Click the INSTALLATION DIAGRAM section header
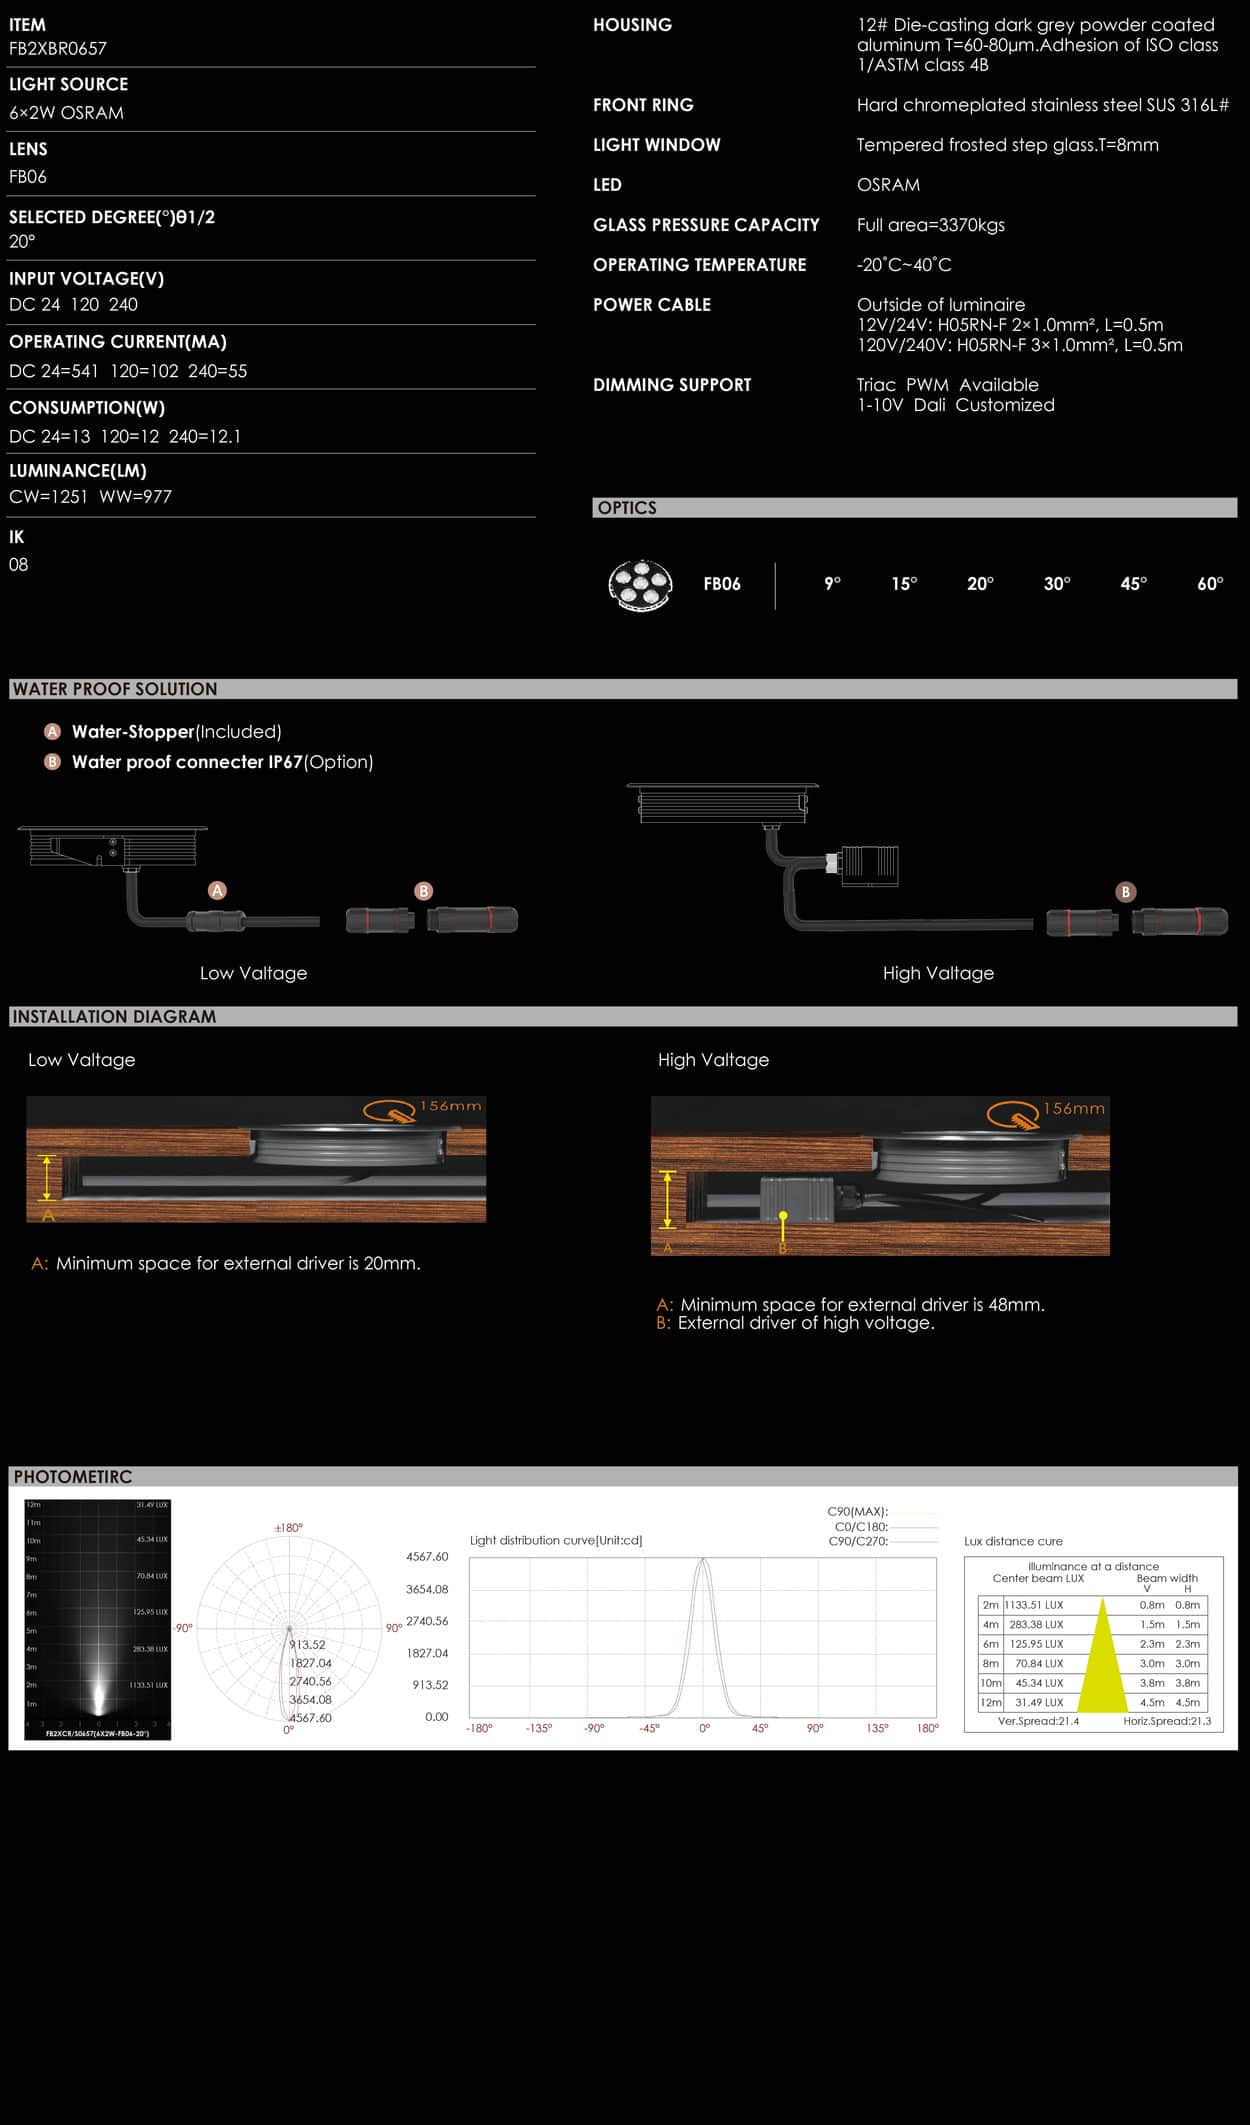 pos(114,1017)
